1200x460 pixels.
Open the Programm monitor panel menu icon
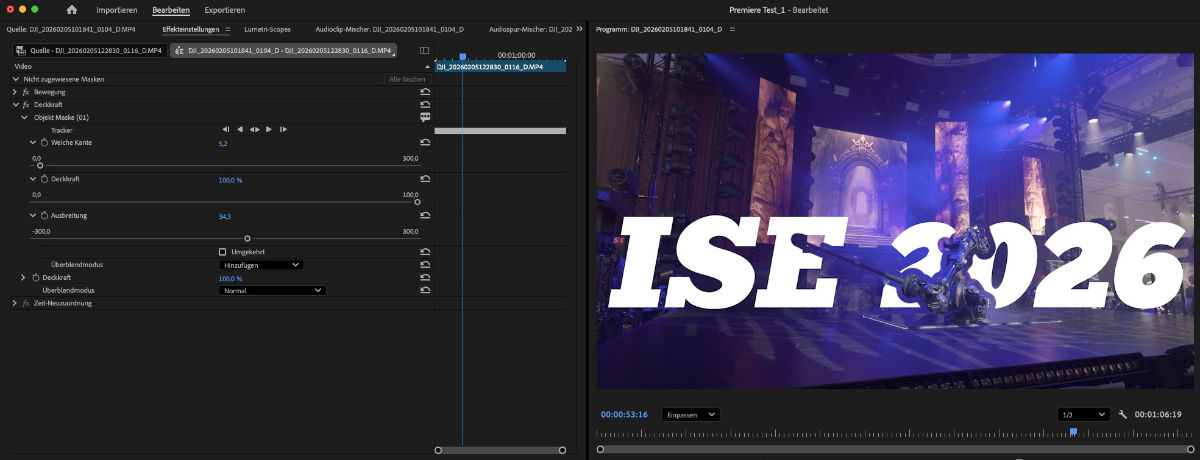(733, 29)
